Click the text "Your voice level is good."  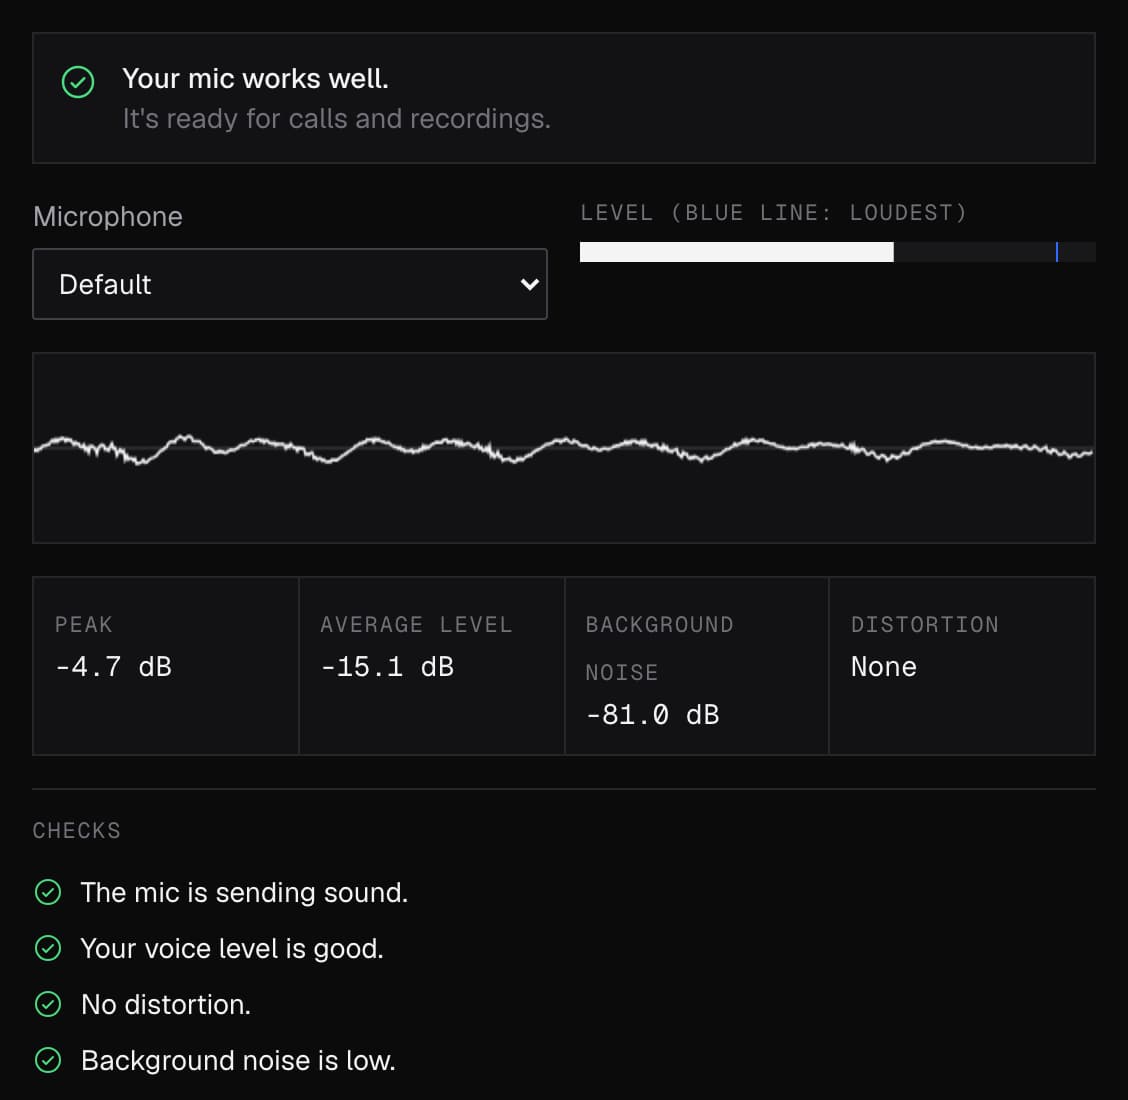tap(232, 949)
